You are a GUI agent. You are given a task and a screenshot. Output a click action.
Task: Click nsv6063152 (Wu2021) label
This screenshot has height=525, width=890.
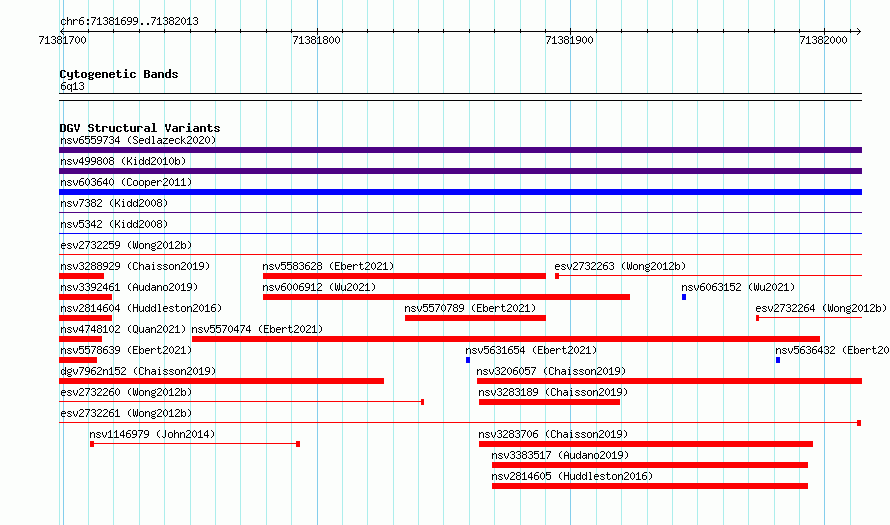pyautogui.click(x=738, y=287)
